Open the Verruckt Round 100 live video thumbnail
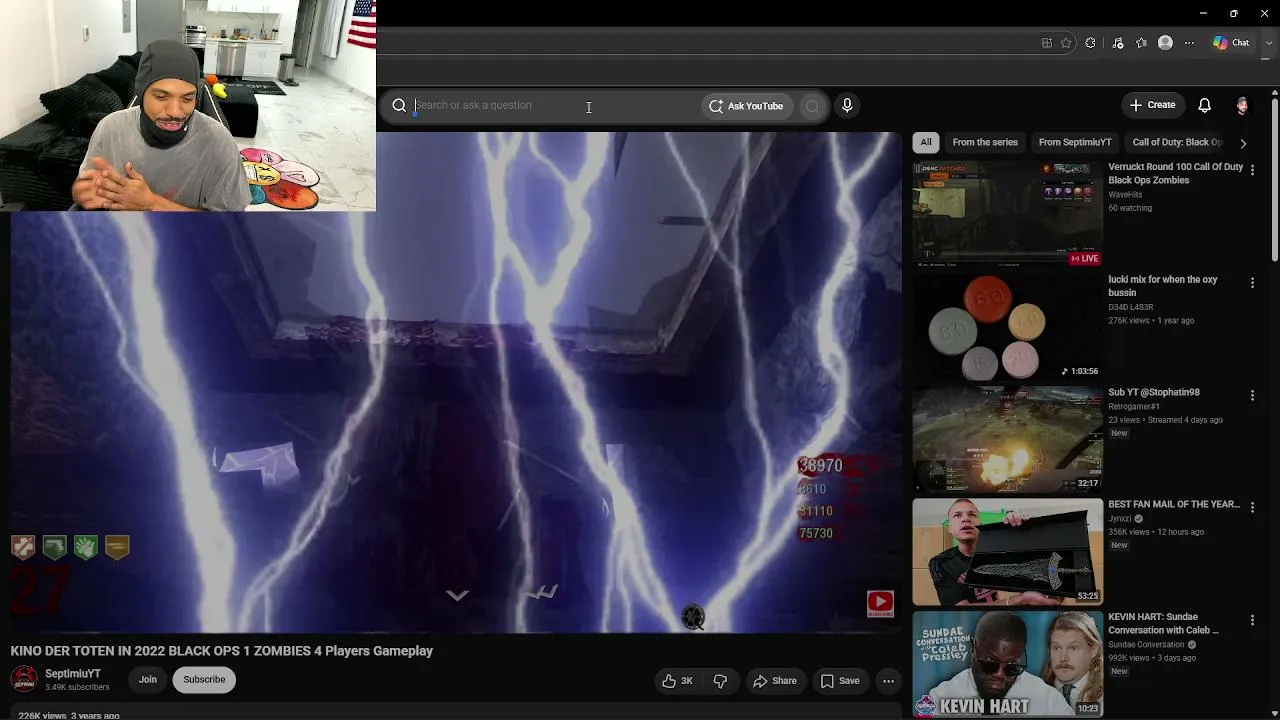The height and width of the screenshot is (720, 1280). click(x=1007, y=214)
